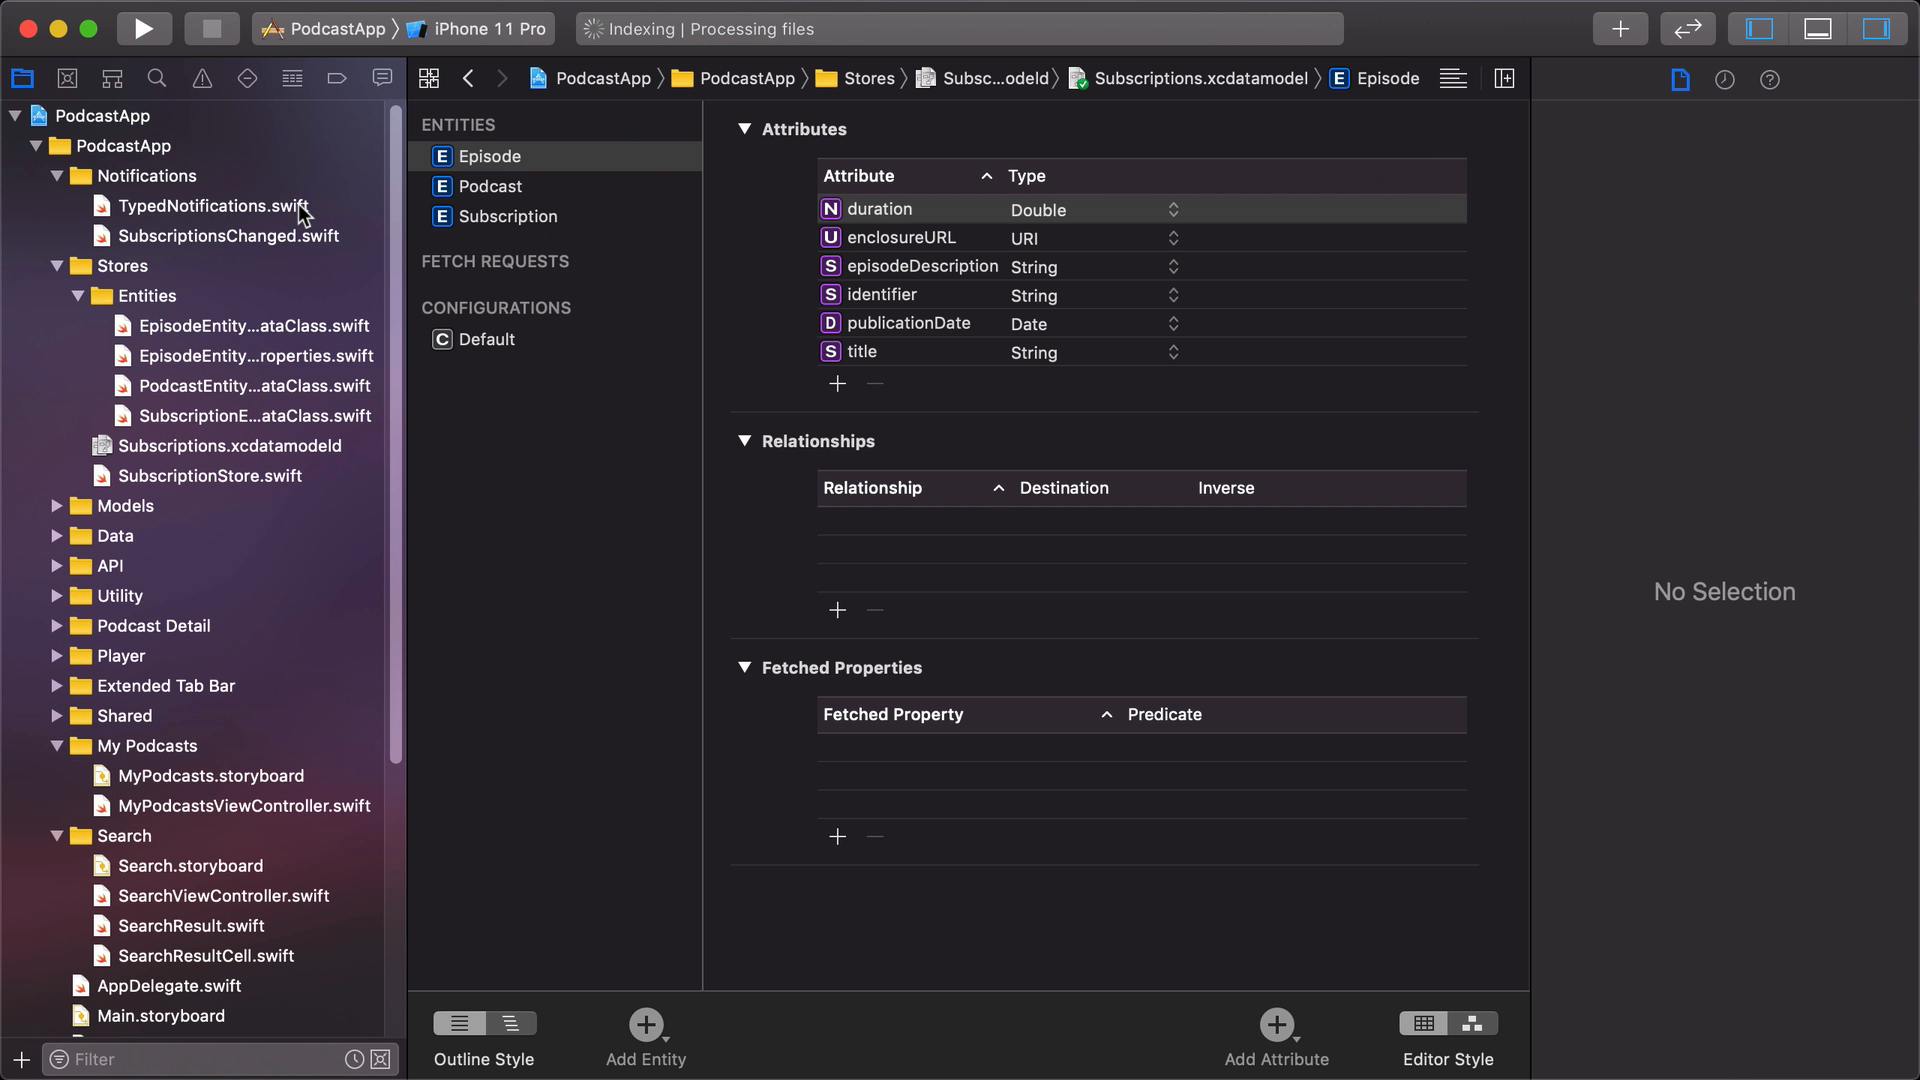Expand the Models folder
This screenshot has height=1080, width=1920.
click(x=57, y=506)
